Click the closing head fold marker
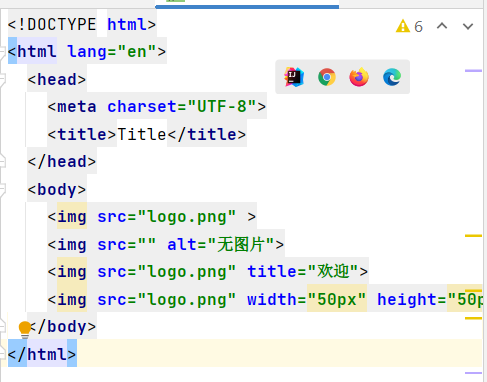 pos(2,162)
